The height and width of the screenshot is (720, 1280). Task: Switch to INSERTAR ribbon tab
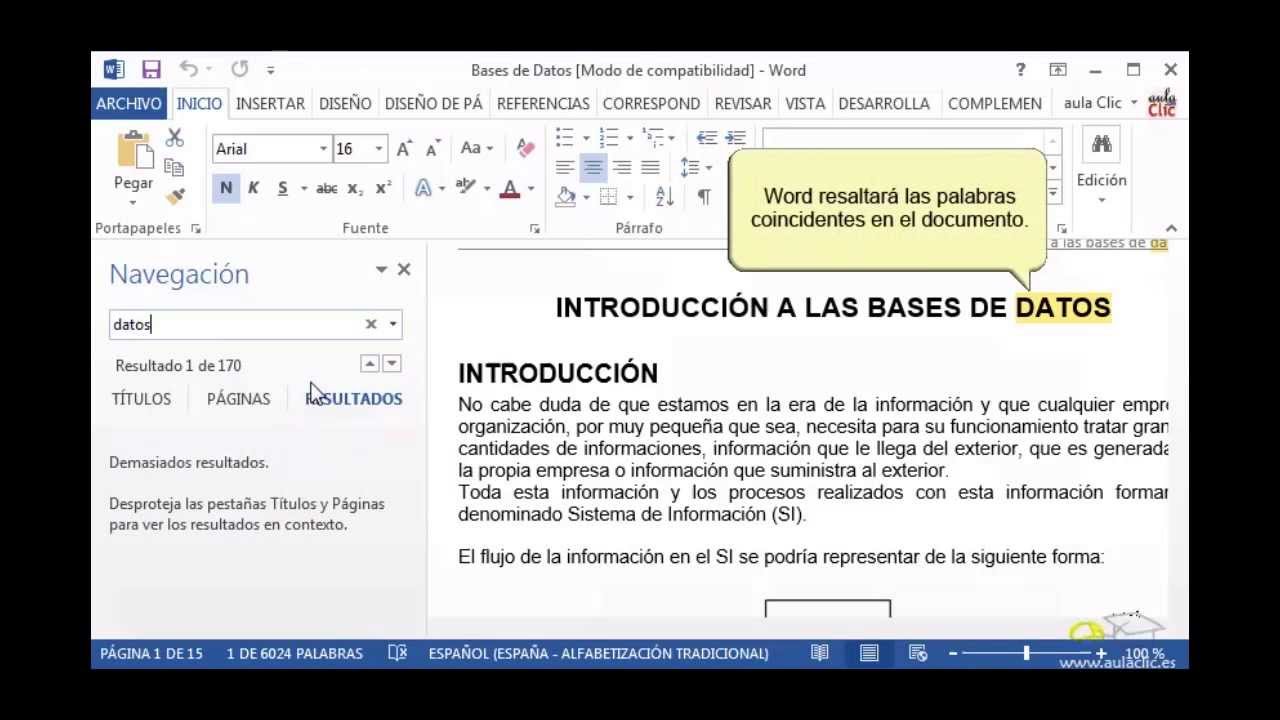[x=270, y=103]
